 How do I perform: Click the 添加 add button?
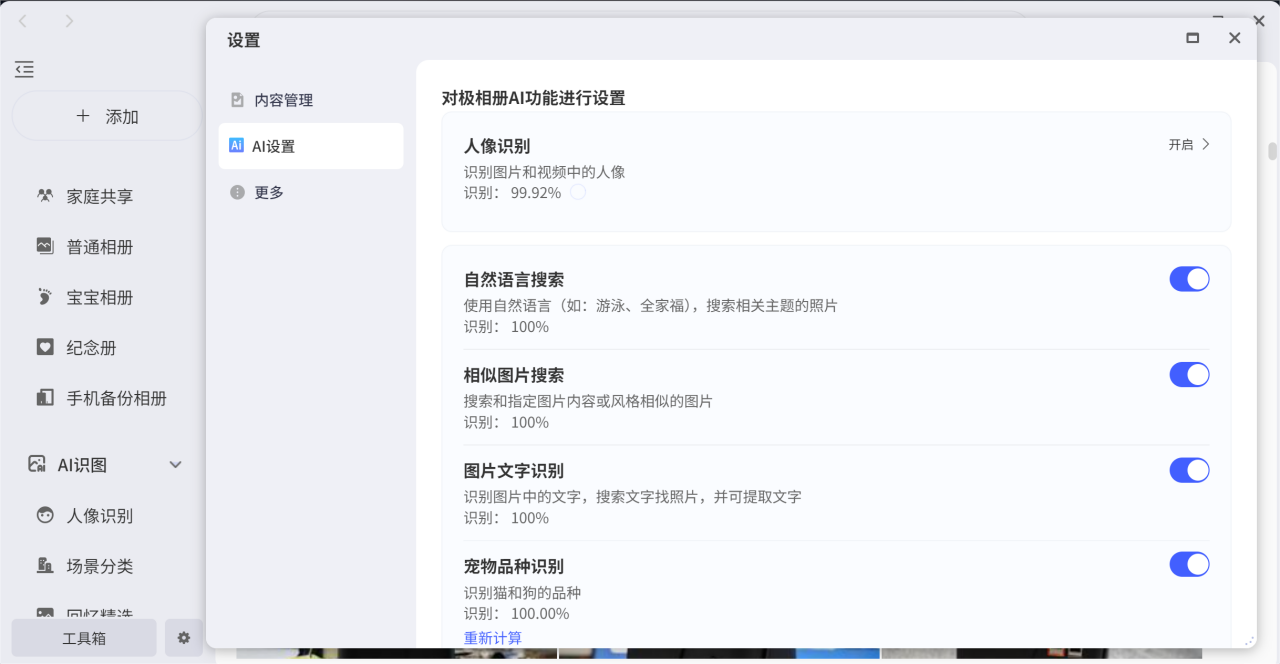pos(107,116)
